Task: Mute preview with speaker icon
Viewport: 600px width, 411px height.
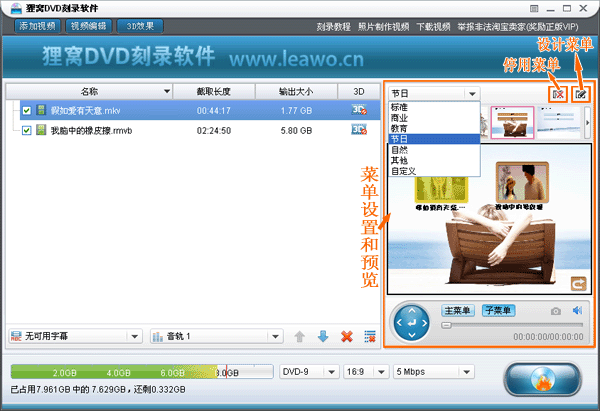Action: 577,310
